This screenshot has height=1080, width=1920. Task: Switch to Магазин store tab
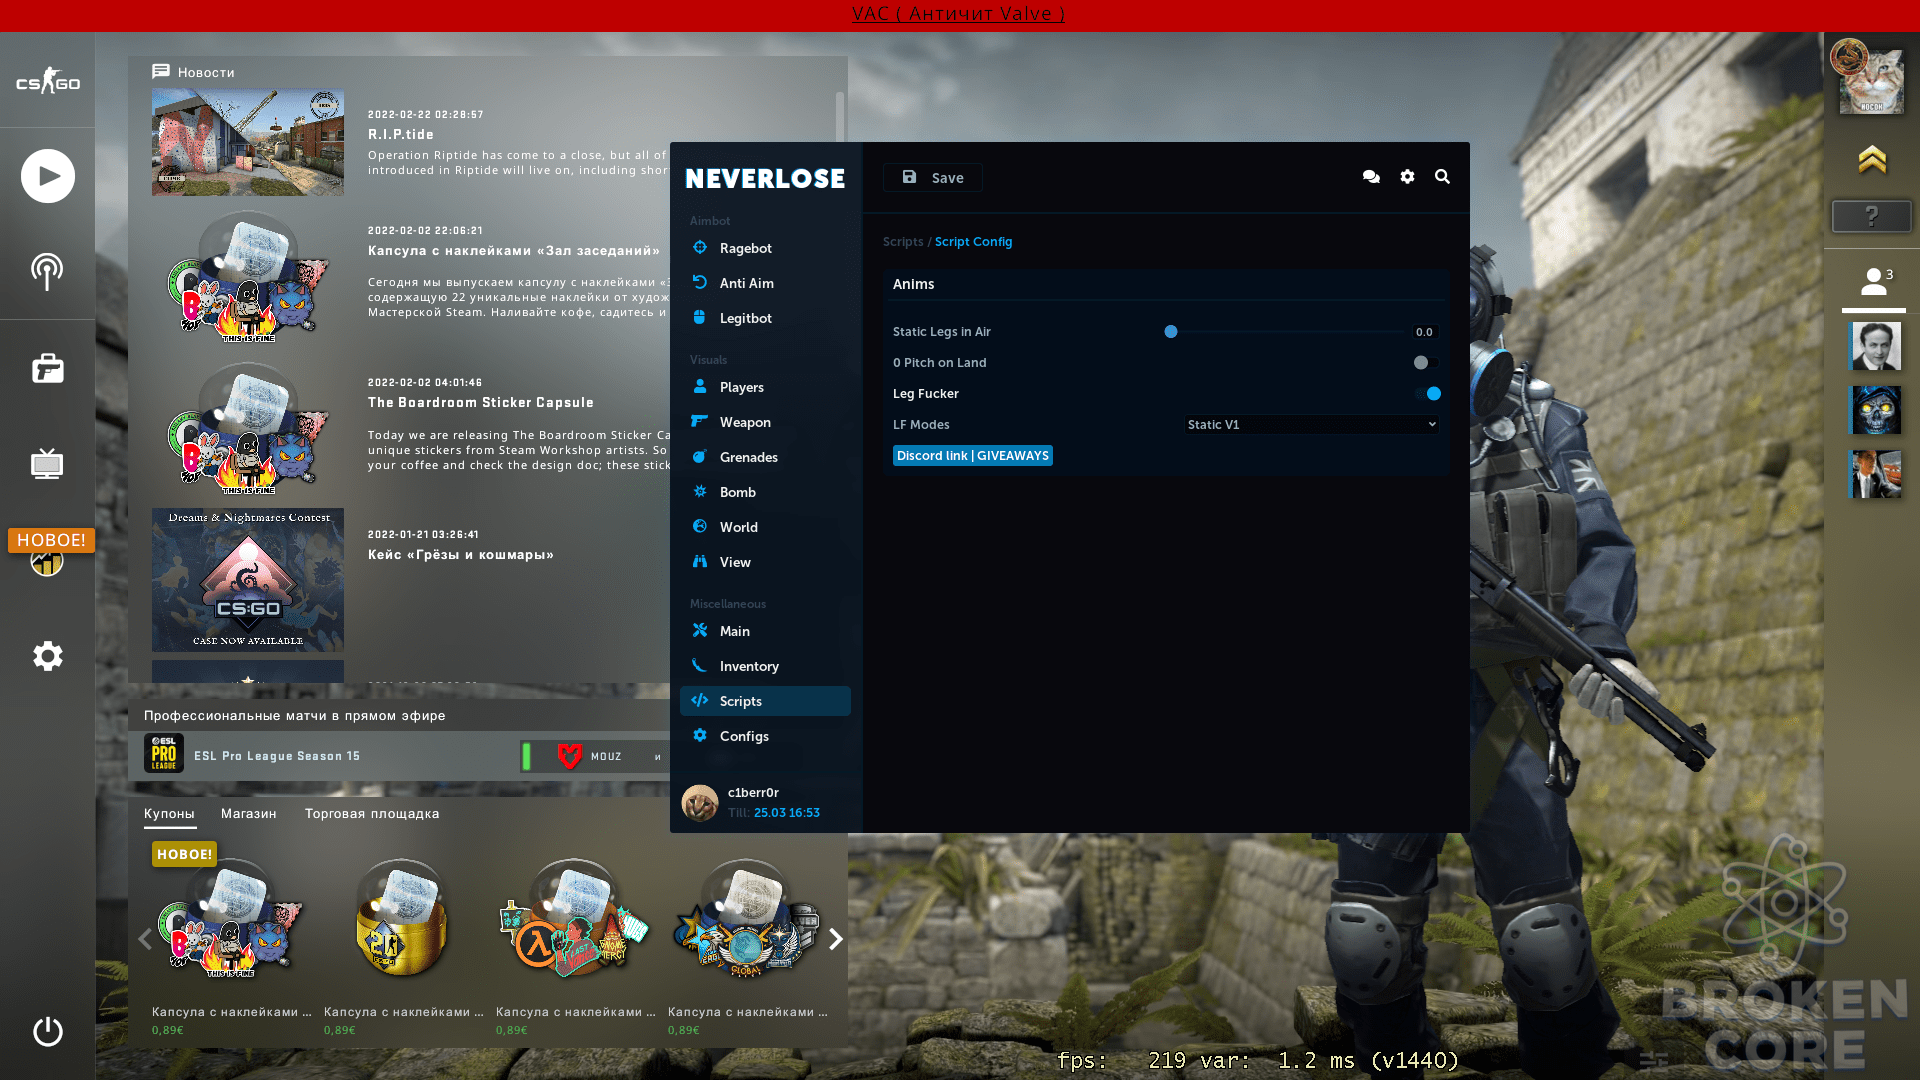tap(248, 814)
